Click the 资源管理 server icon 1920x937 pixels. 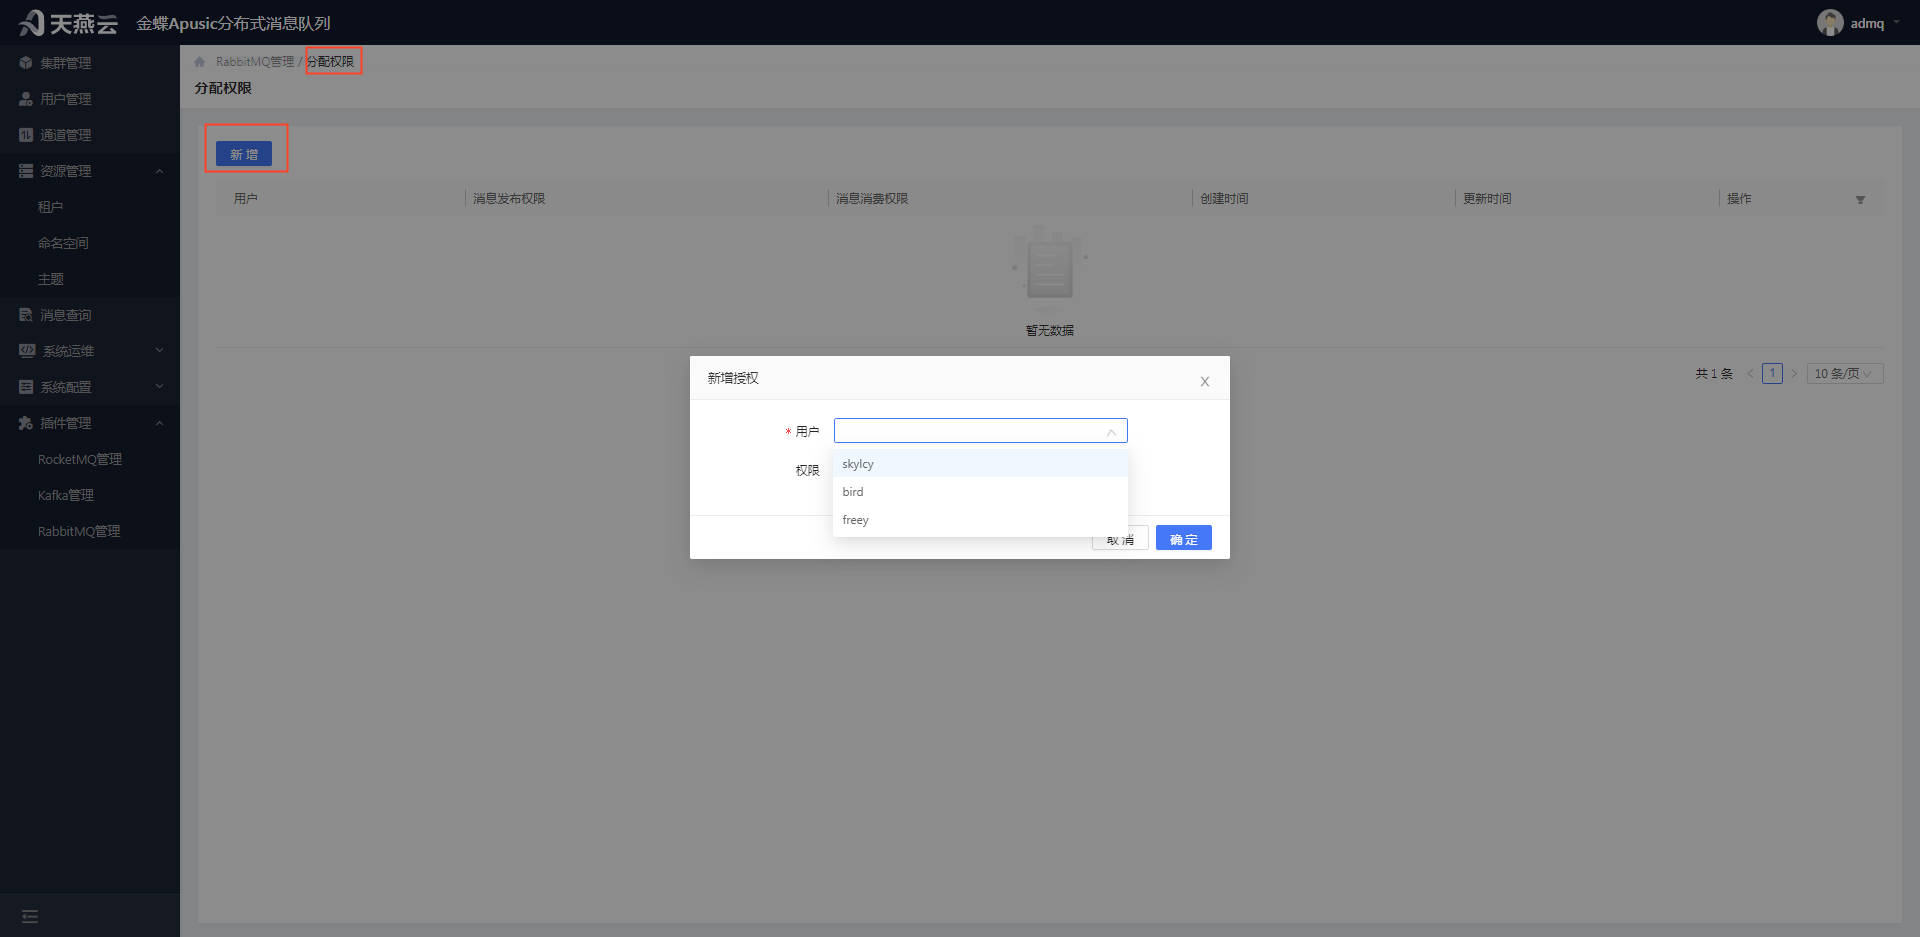click(26, 171)
